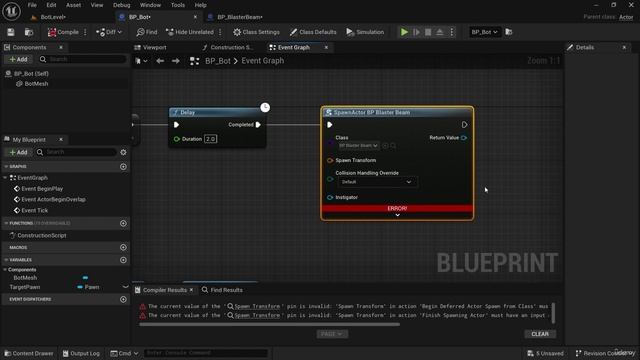Open Class Defaults
640x360 pixels.
313,32
